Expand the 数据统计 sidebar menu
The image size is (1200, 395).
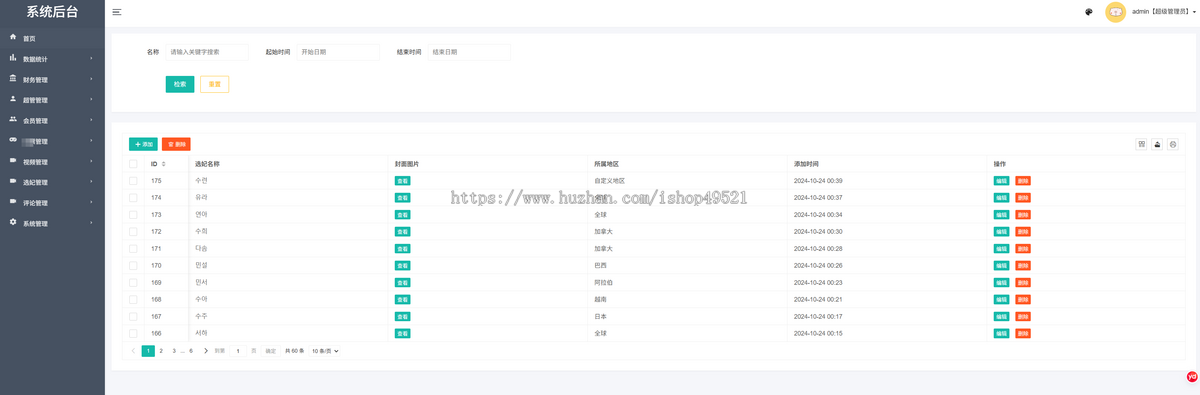[x=52, y=59]
